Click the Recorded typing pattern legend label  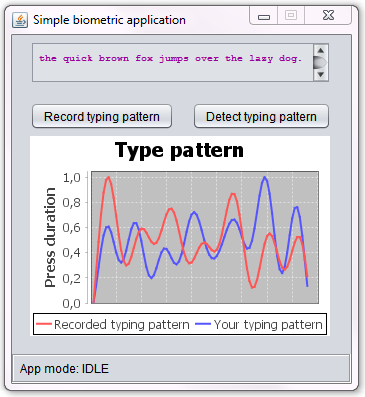click(122, 324)
